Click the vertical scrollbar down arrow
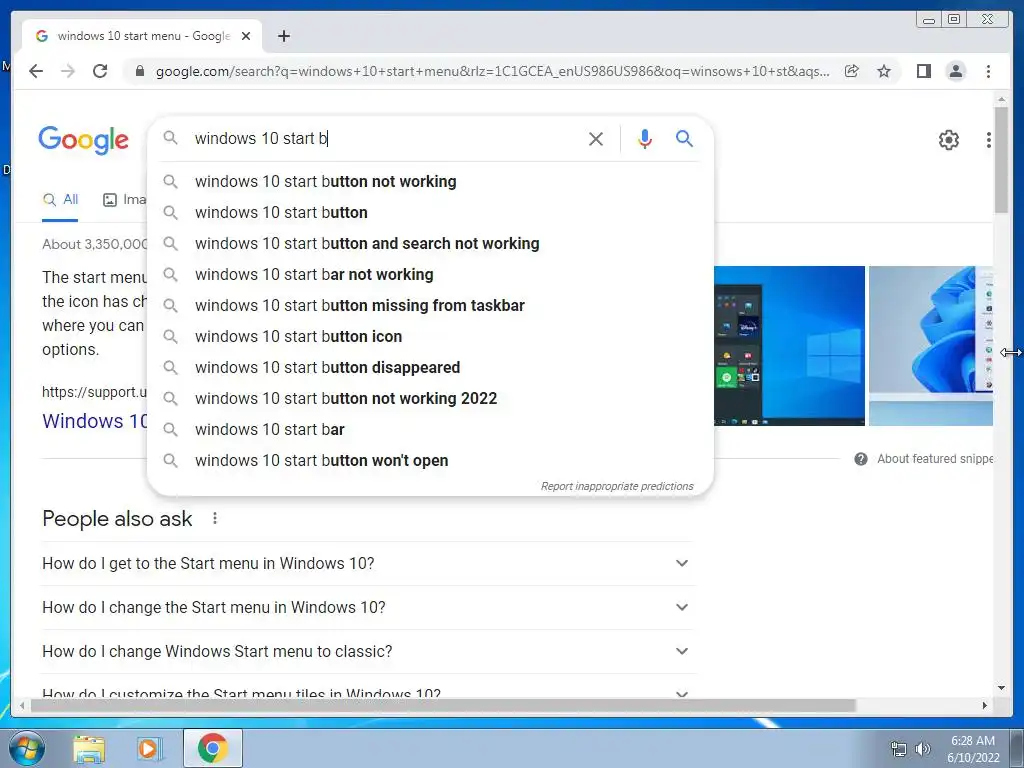 click(1001, 688)
